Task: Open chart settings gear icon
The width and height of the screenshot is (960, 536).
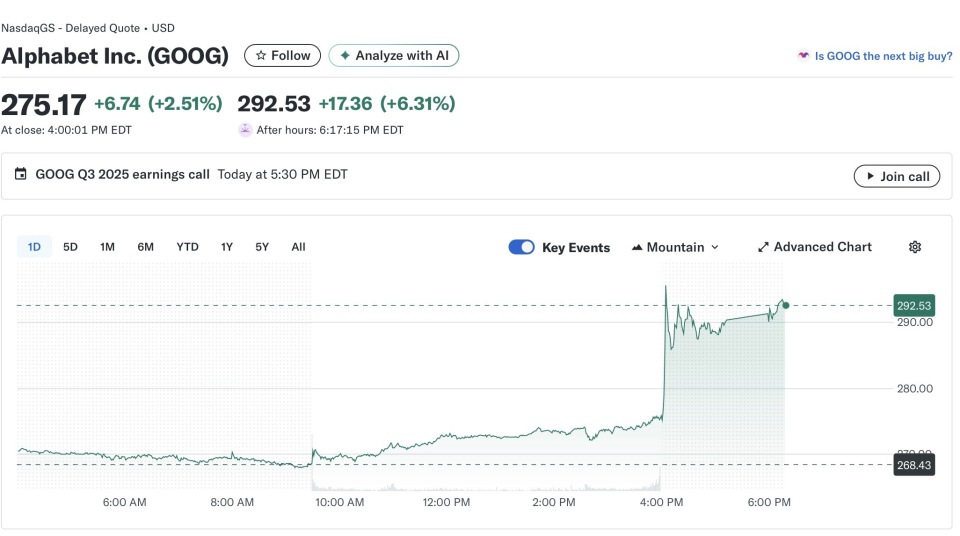Action: (914, 247)
